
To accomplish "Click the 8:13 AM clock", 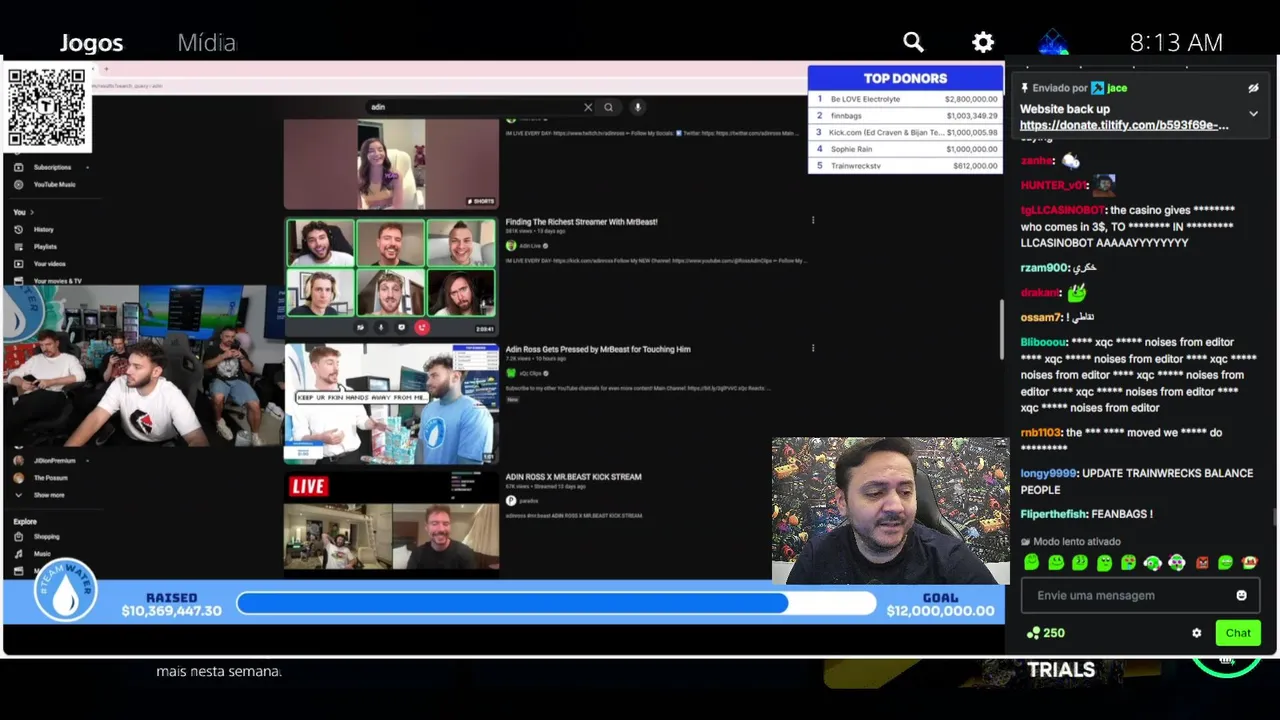I will [x=1176, y=42].
